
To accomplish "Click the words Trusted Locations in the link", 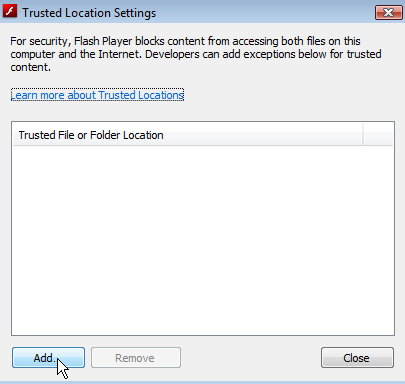I will tap(141, 95).
